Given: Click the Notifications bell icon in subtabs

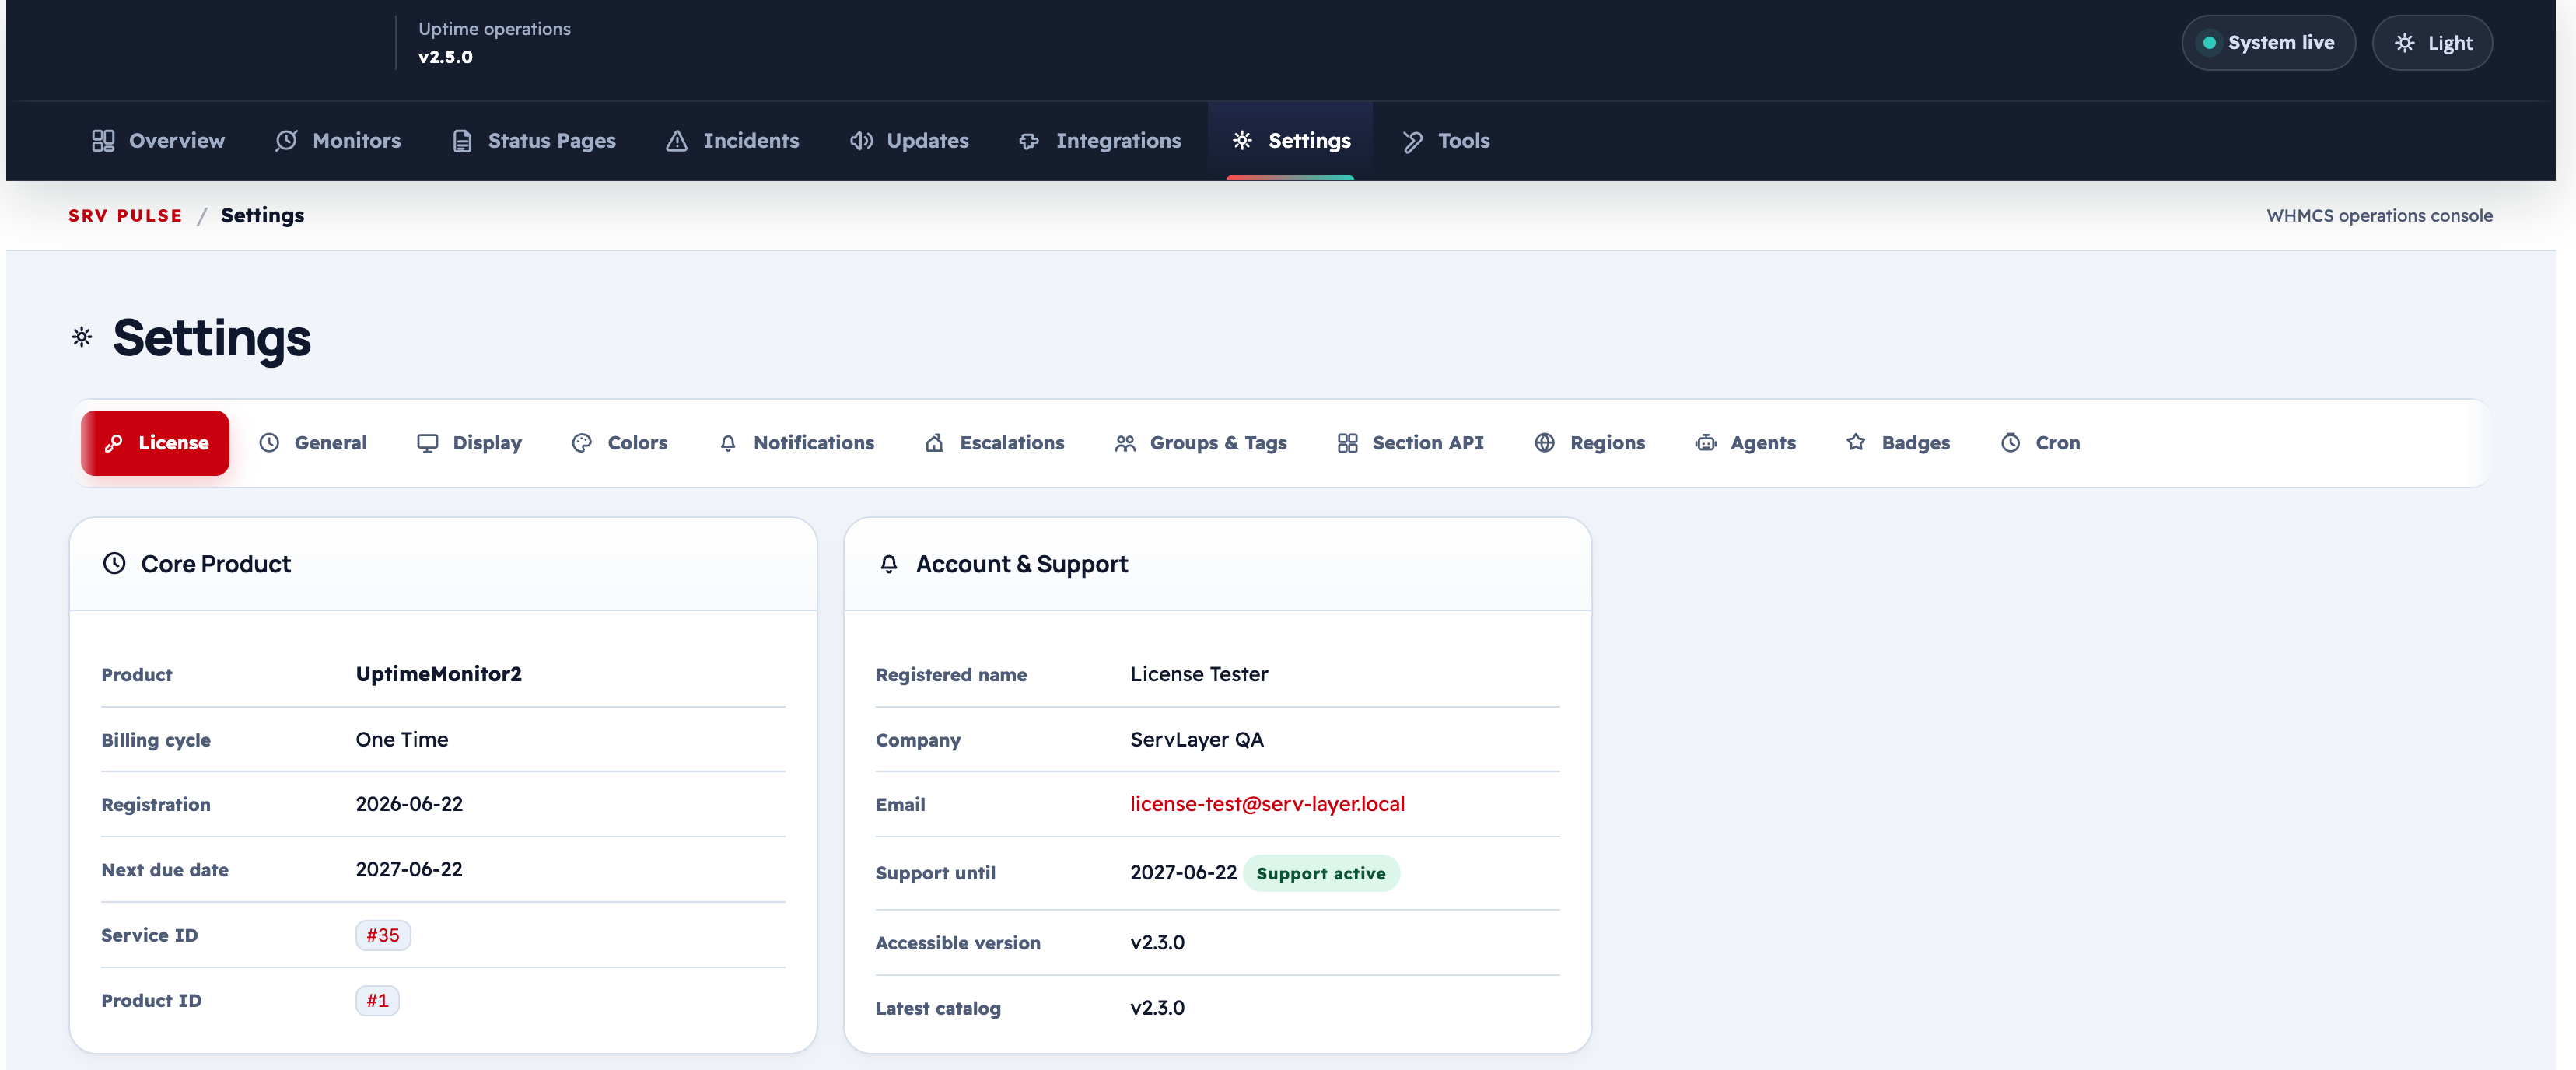Looking at the screenshot, I should coord(728,443).
